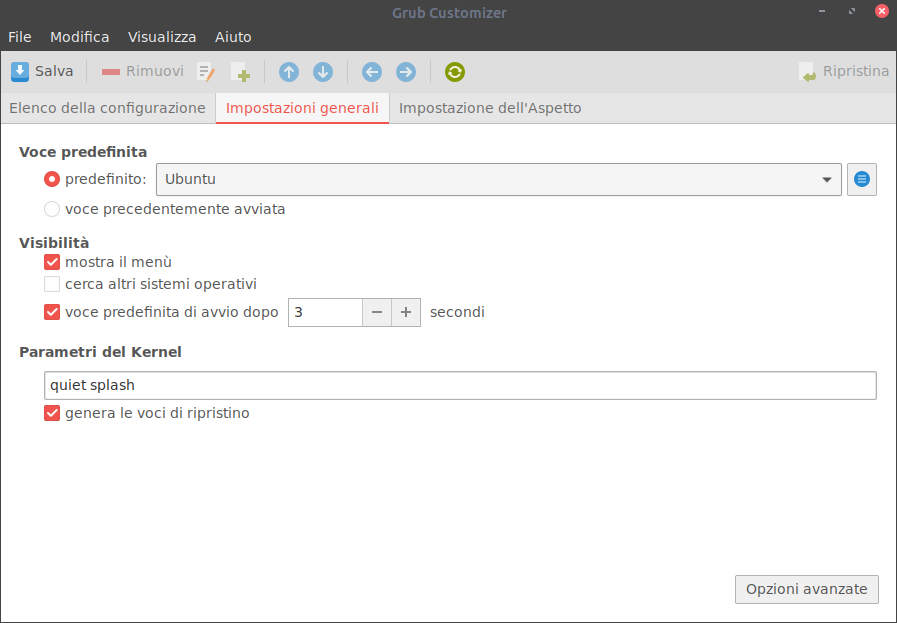Click the Ripristina revert button
This screenshot has height=623, width=897.
click(844, 72)
